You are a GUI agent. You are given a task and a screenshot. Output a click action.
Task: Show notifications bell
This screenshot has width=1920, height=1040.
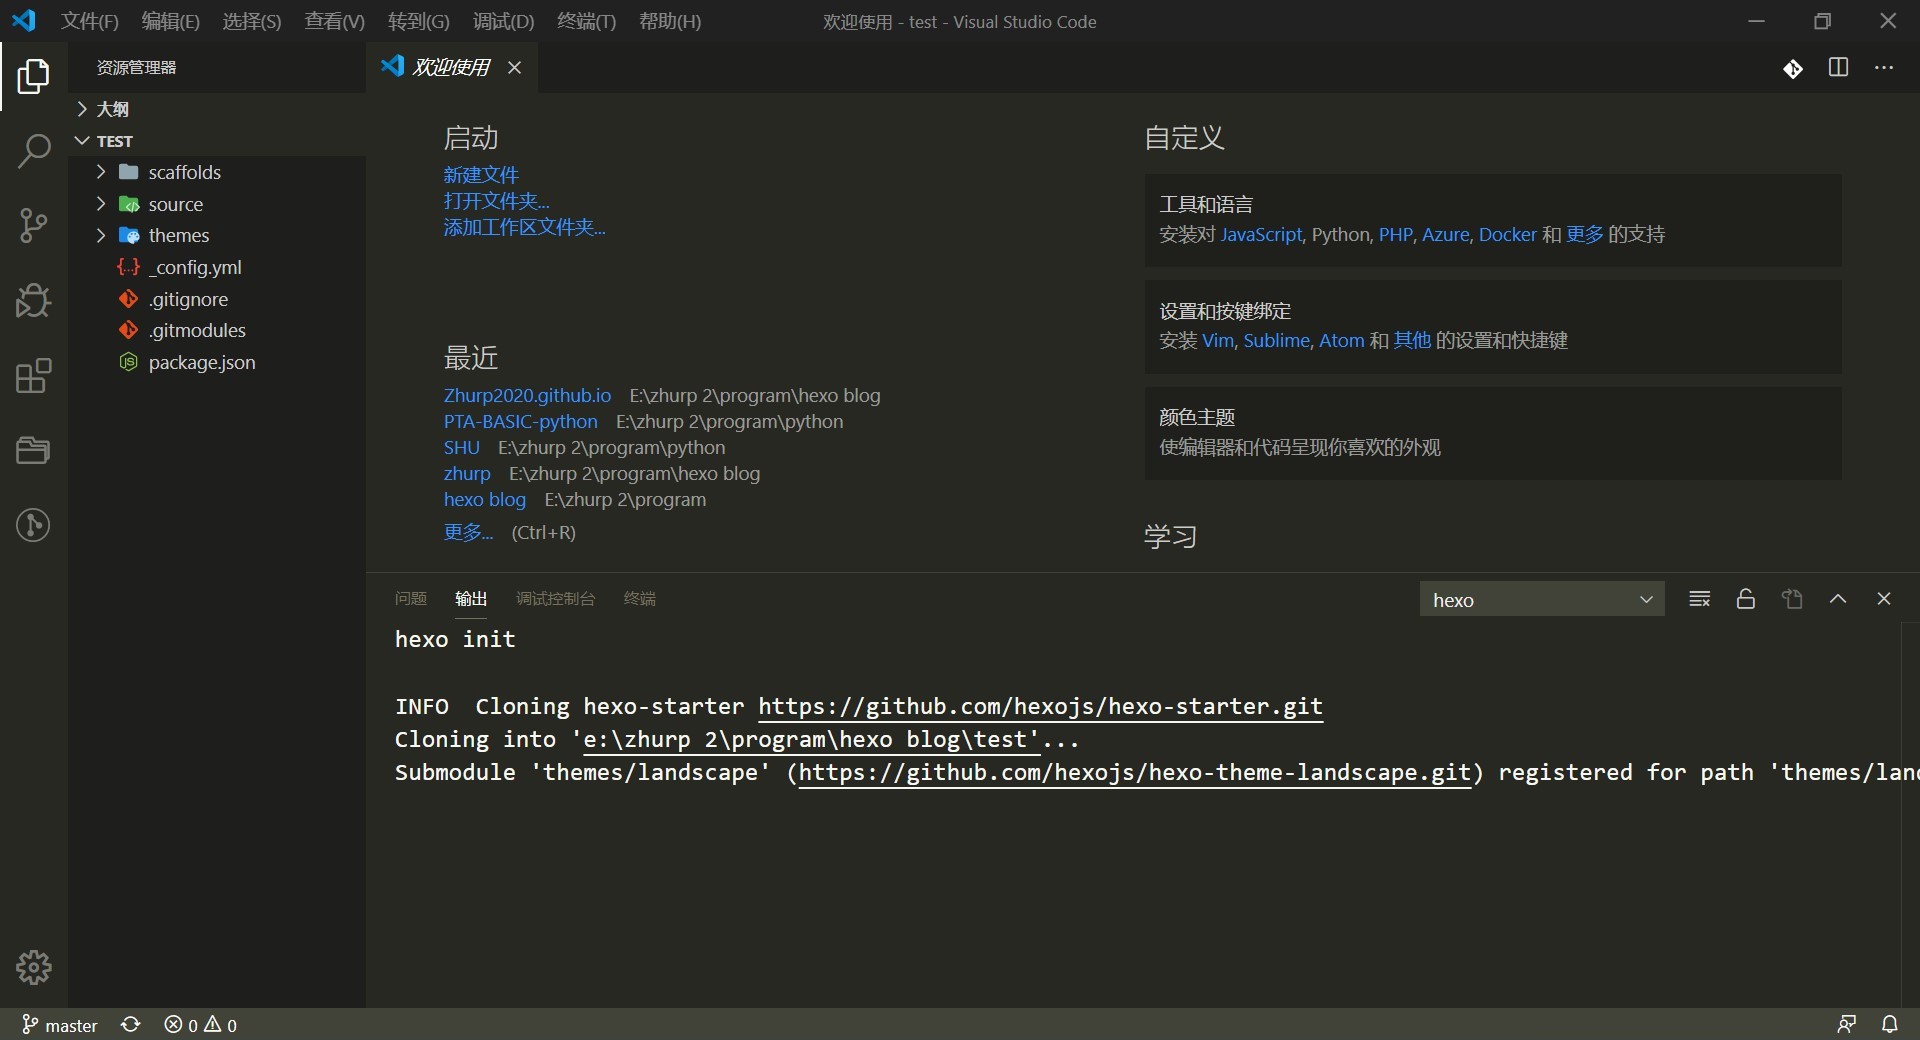1890,1025
